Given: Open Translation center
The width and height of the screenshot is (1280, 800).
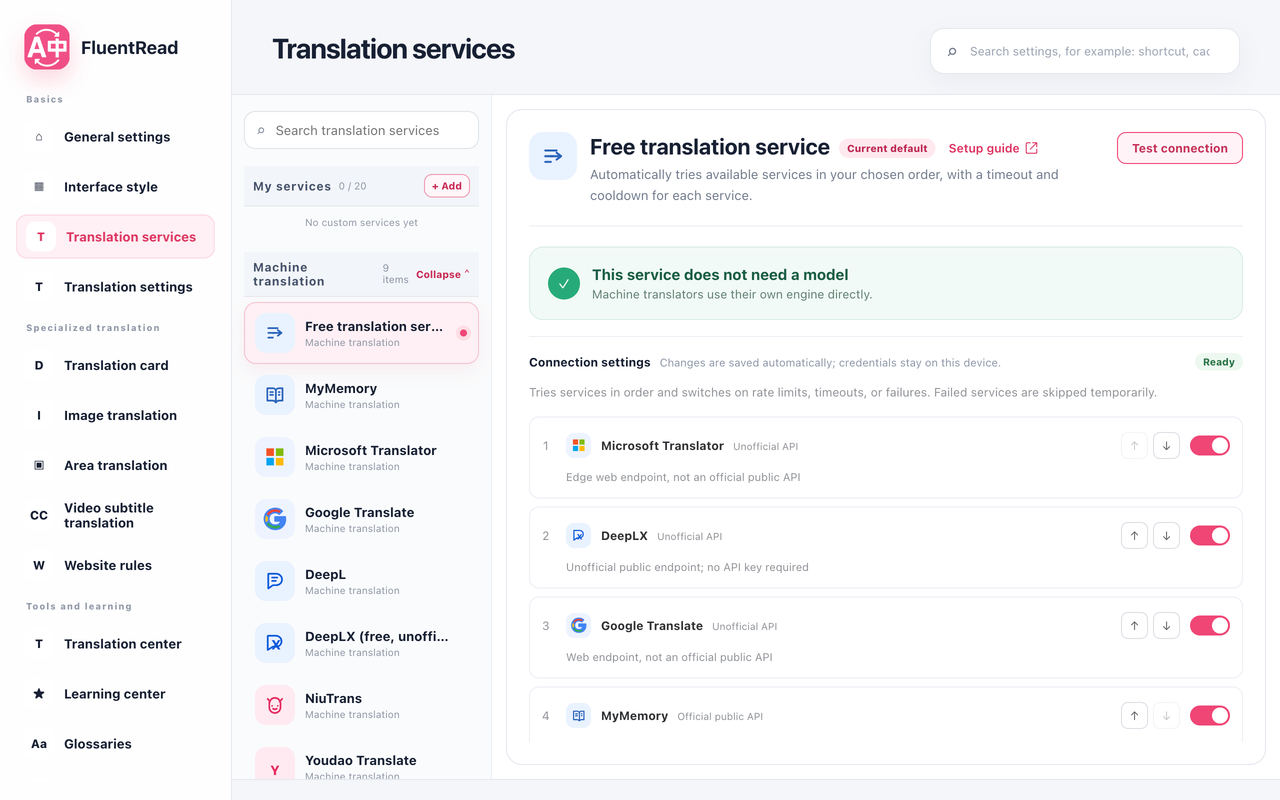Looking at the screenshot, I should pyautogui.click(x=115, y=644).
